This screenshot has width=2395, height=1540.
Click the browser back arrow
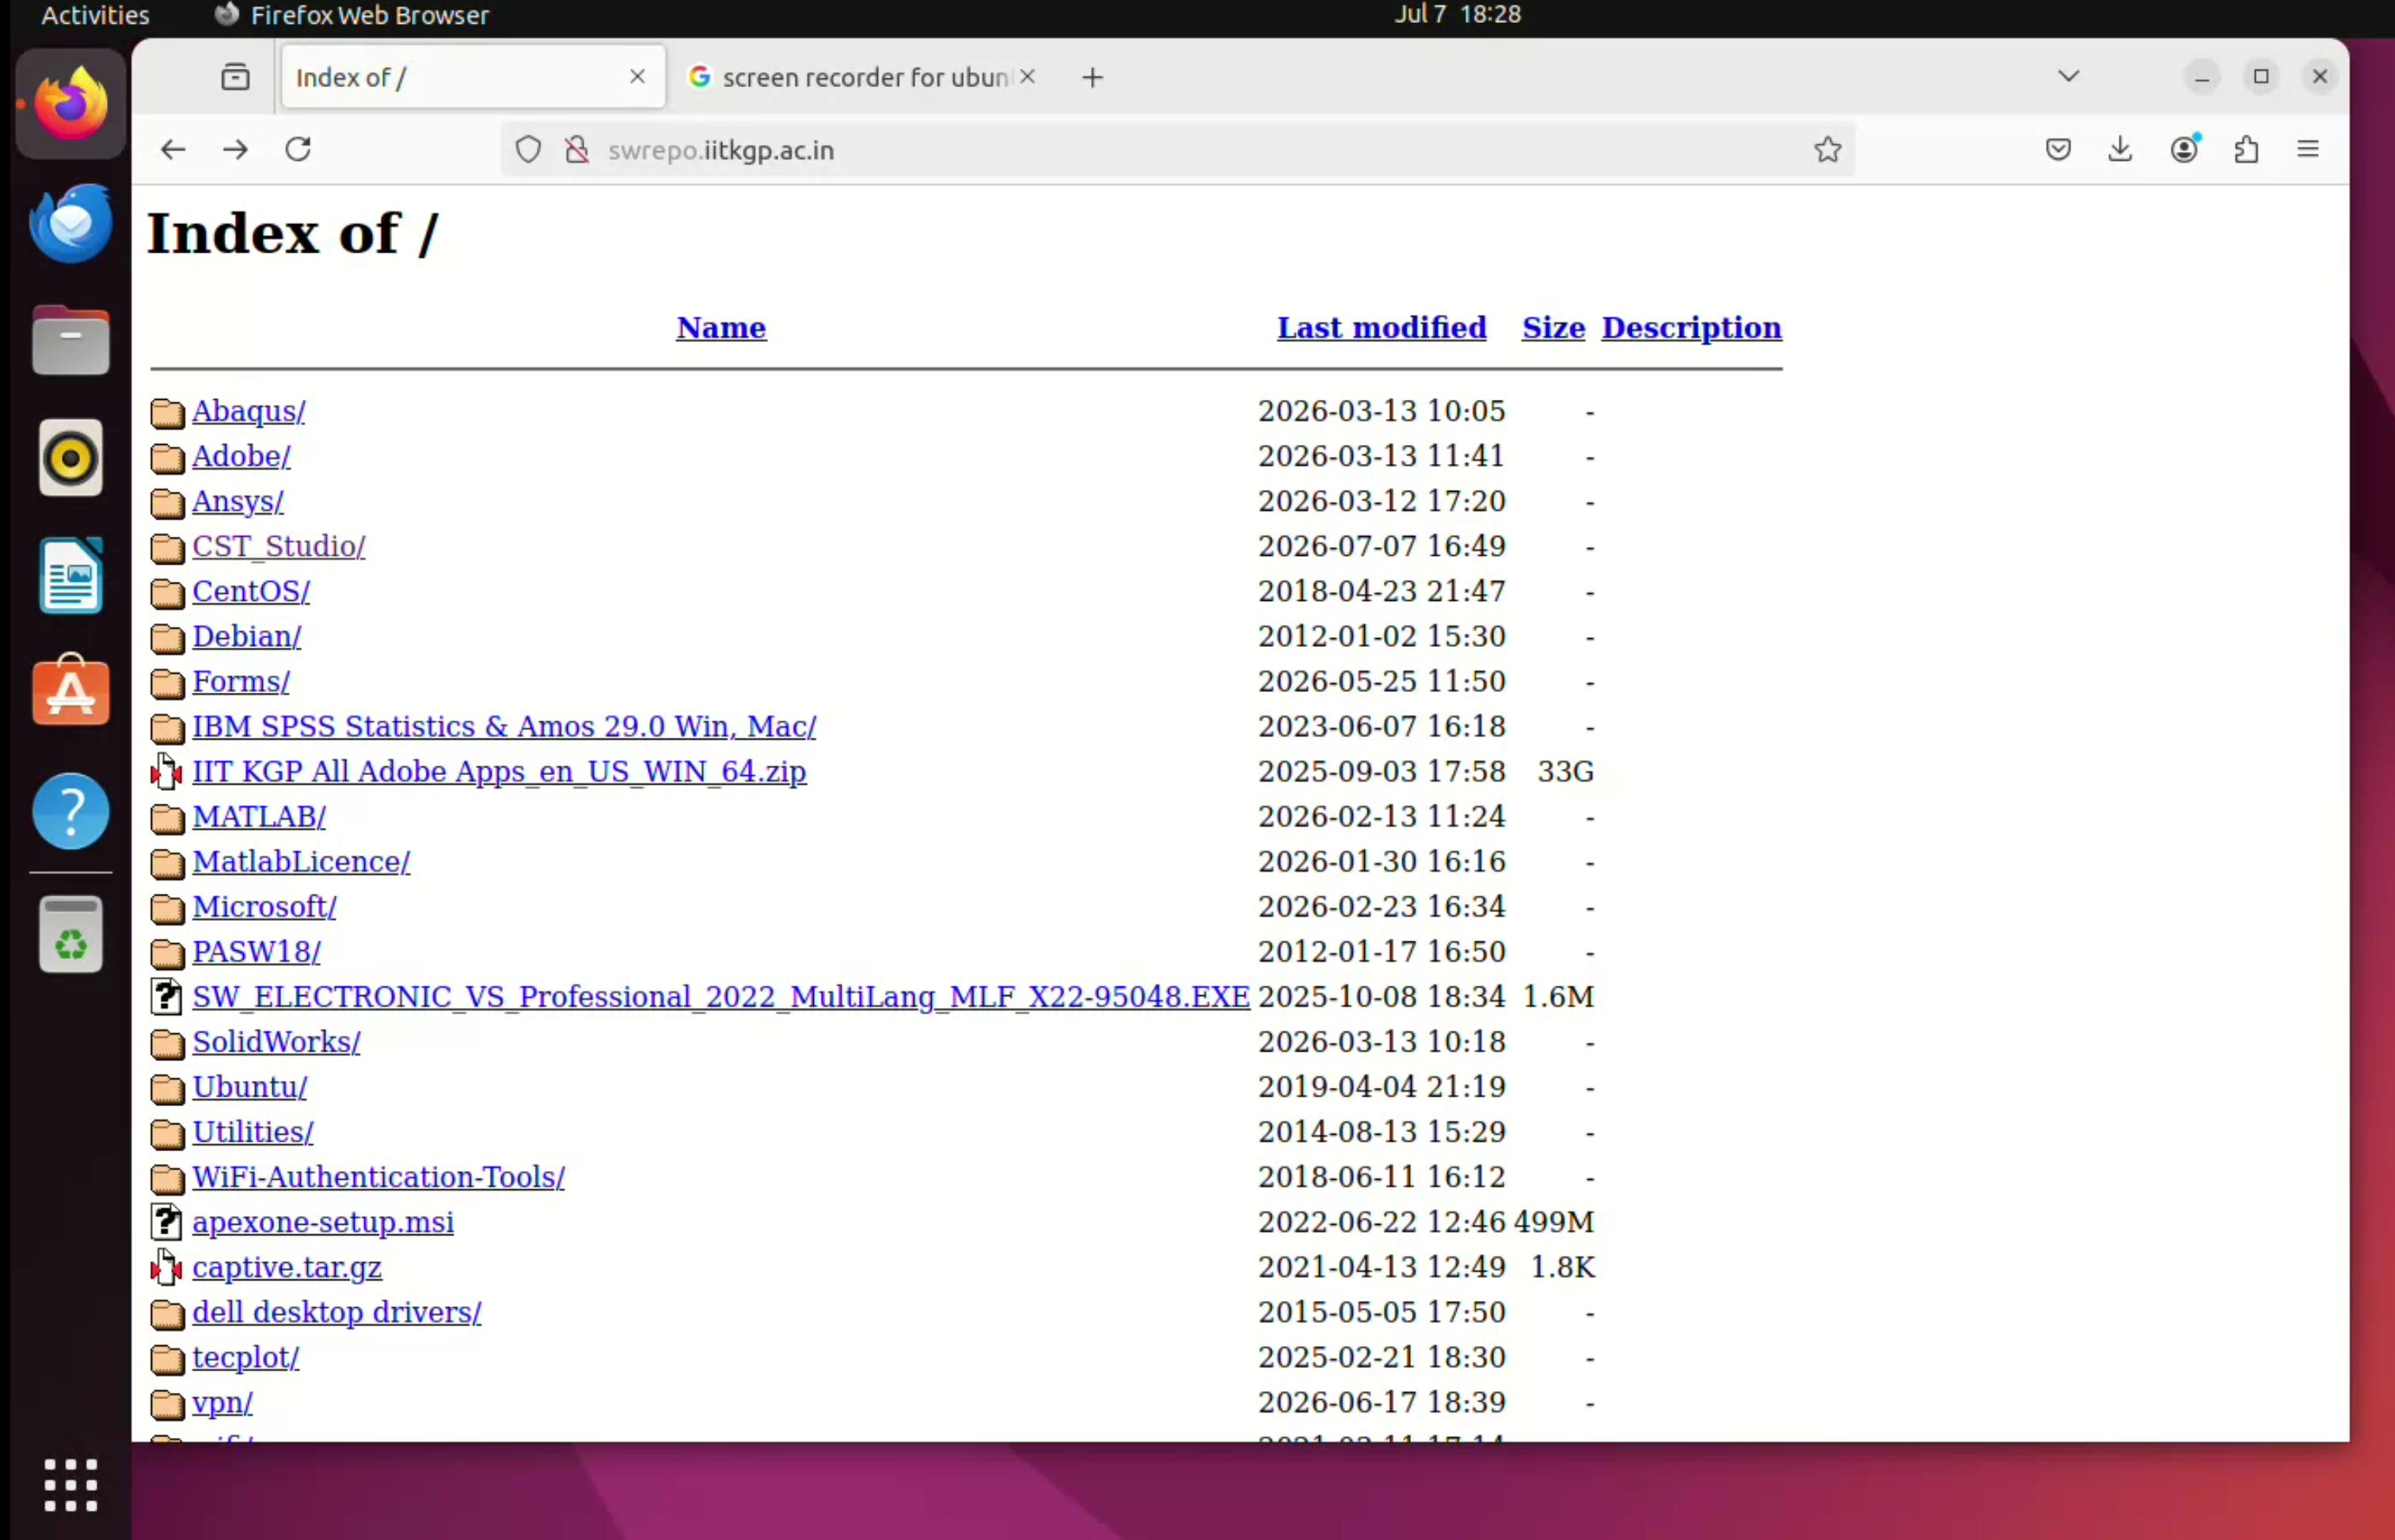pyautogui.click(x=173, y=150)
